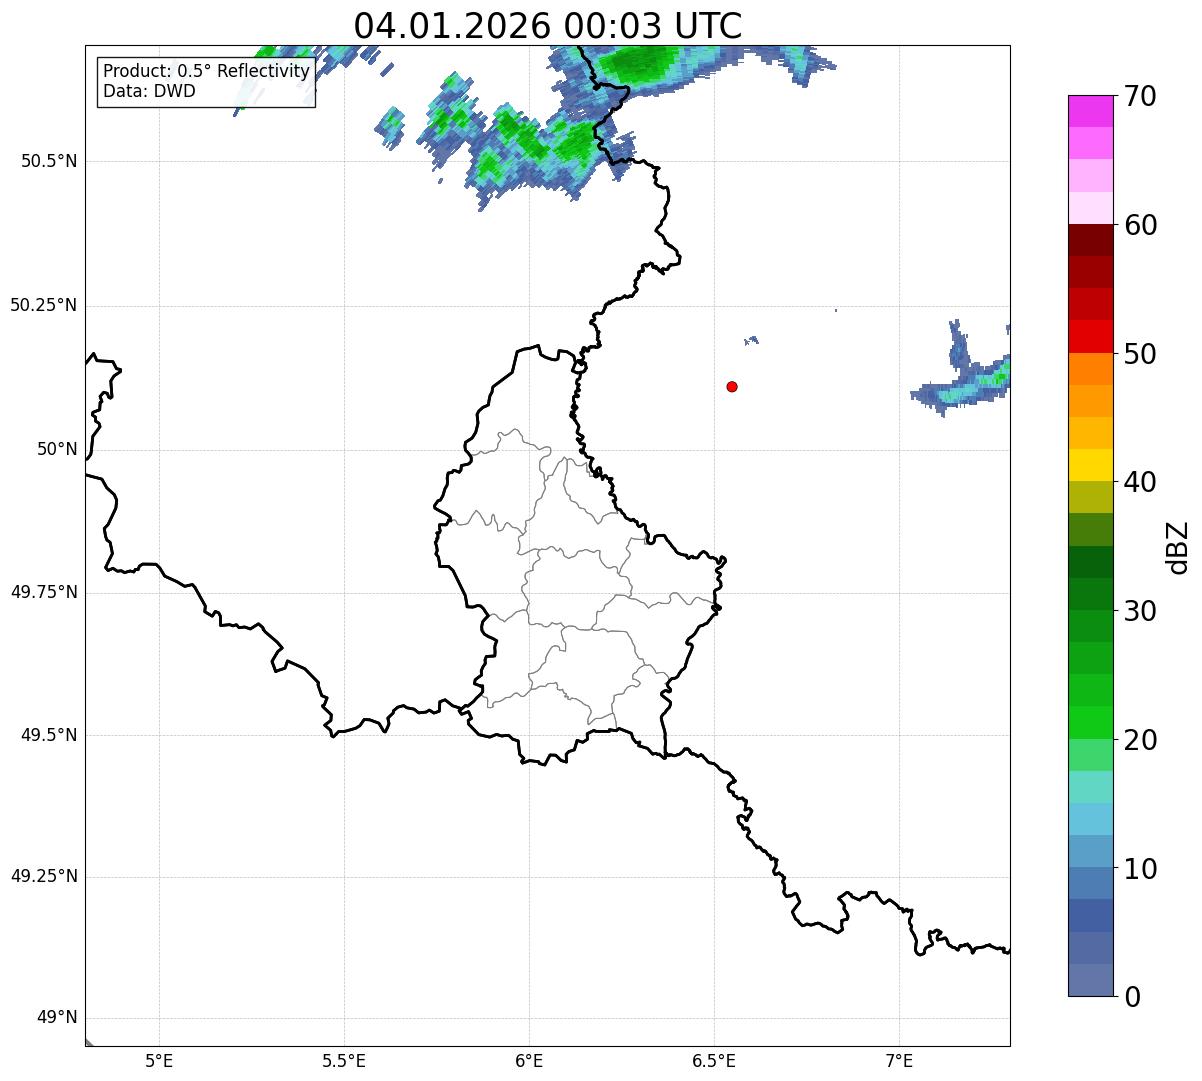
Task: Click the 50.25°N latitude label
Action: coord(44,305)
